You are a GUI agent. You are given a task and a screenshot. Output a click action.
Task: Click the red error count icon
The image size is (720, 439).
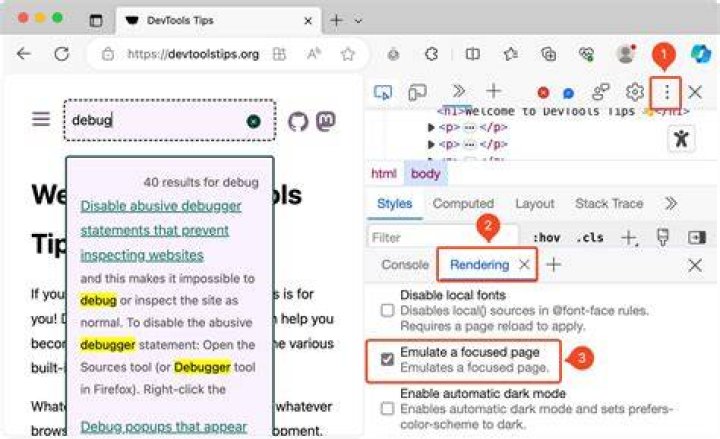543,93
